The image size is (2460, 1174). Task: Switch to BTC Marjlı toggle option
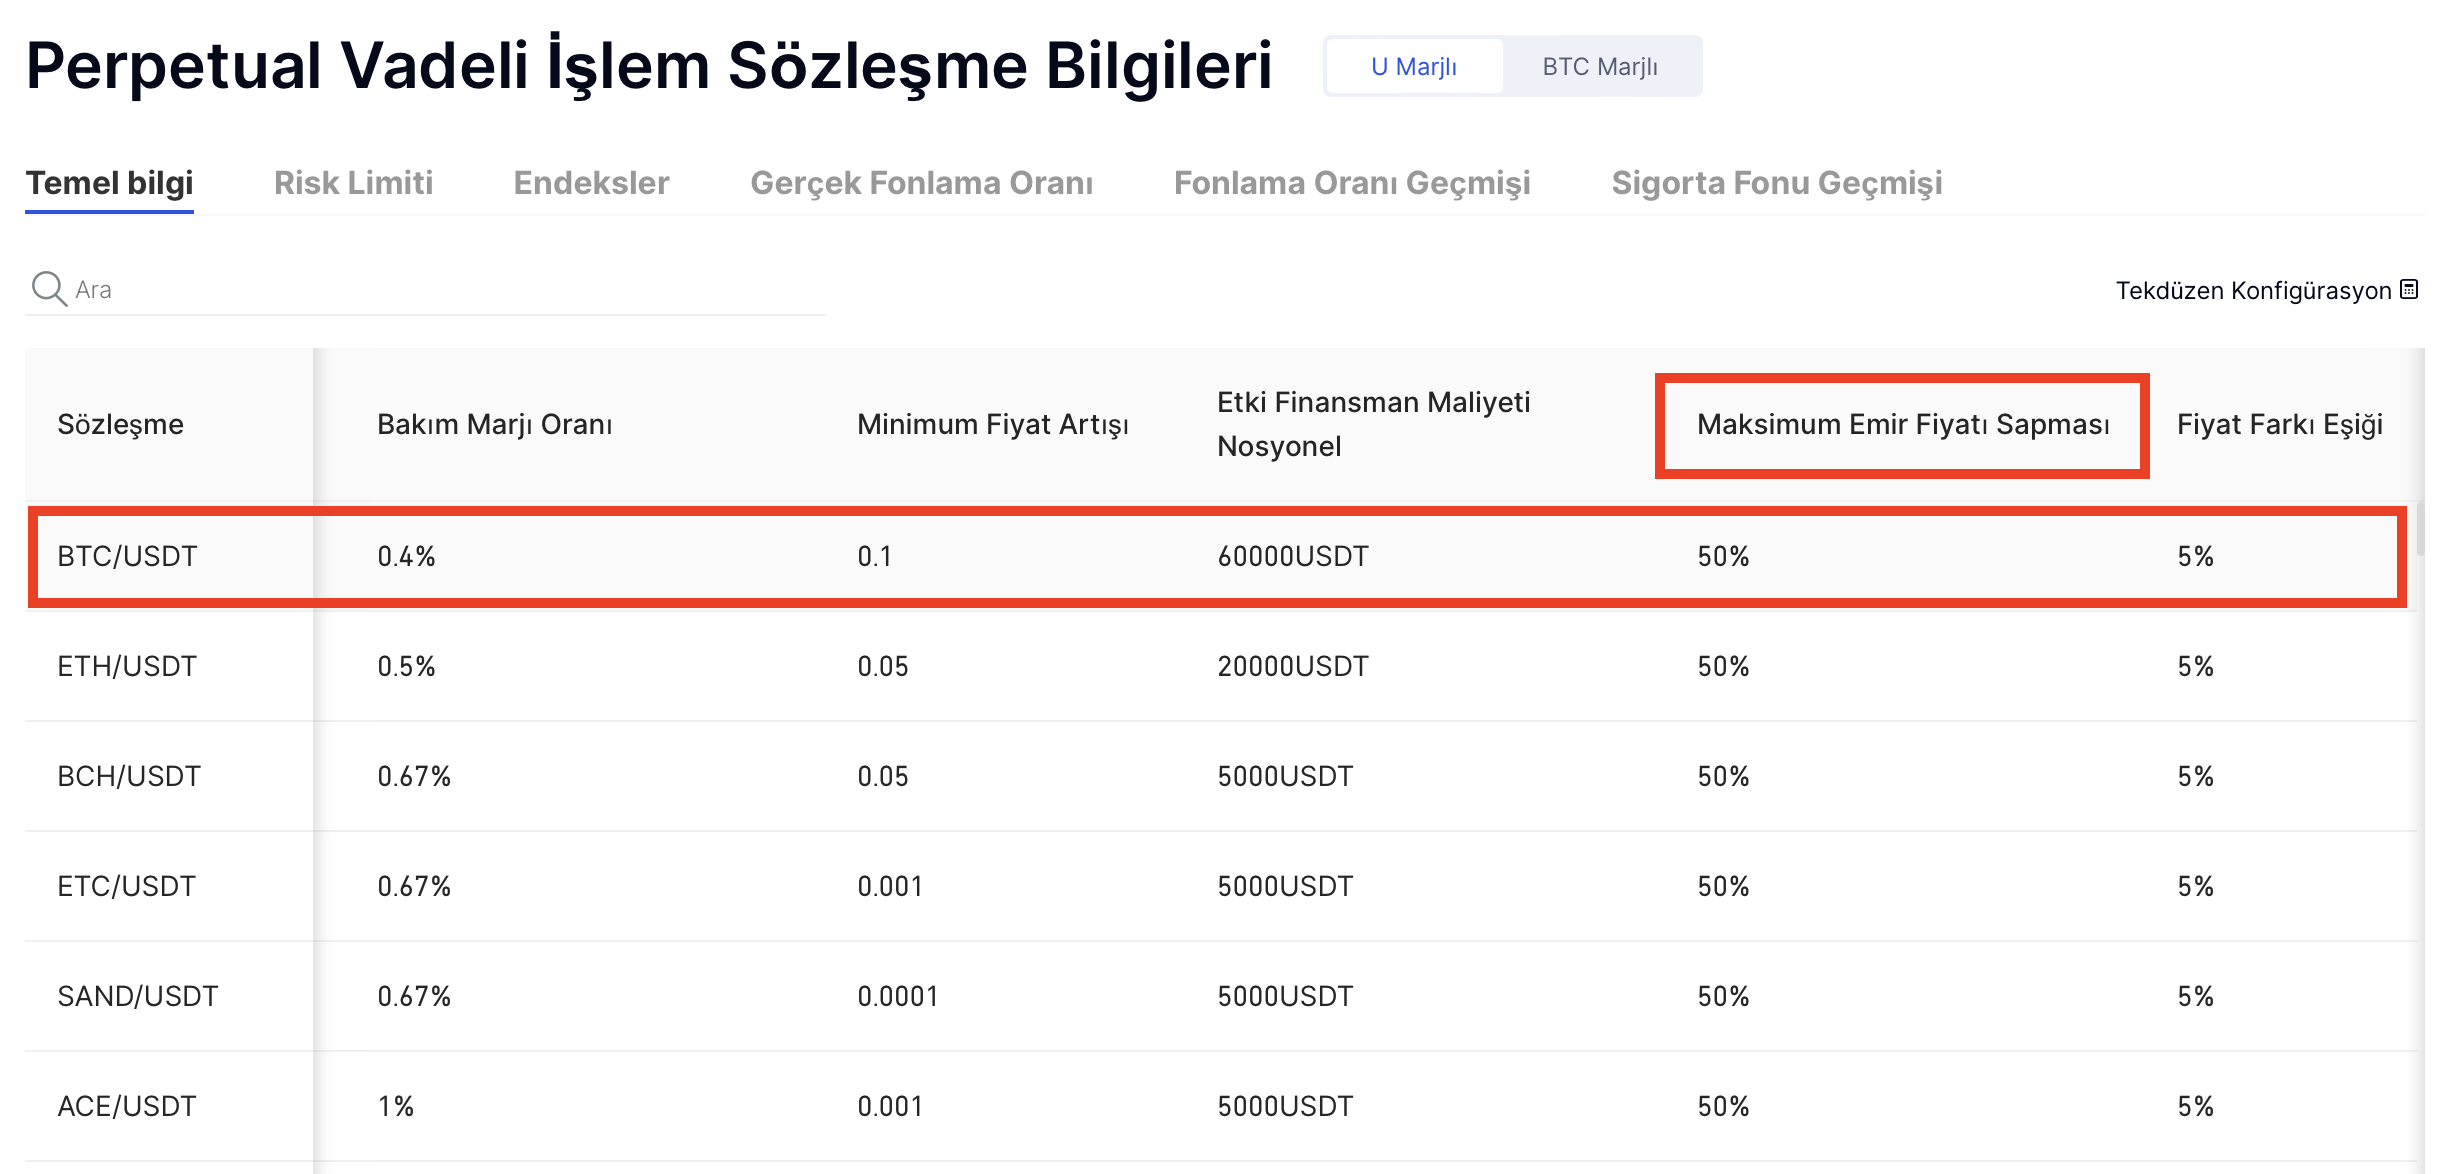point(1599,67)
